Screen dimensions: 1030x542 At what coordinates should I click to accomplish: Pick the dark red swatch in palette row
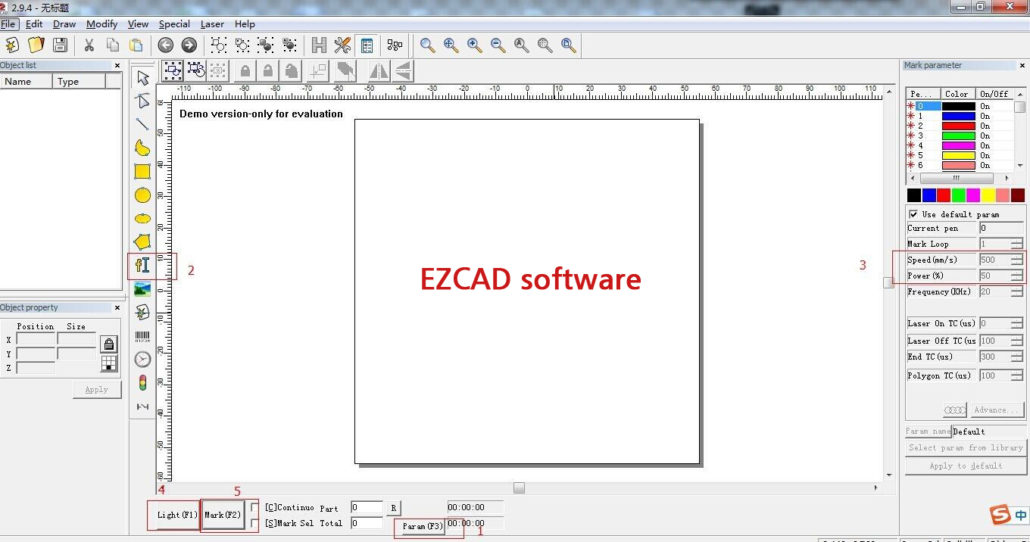(1018, 195)
